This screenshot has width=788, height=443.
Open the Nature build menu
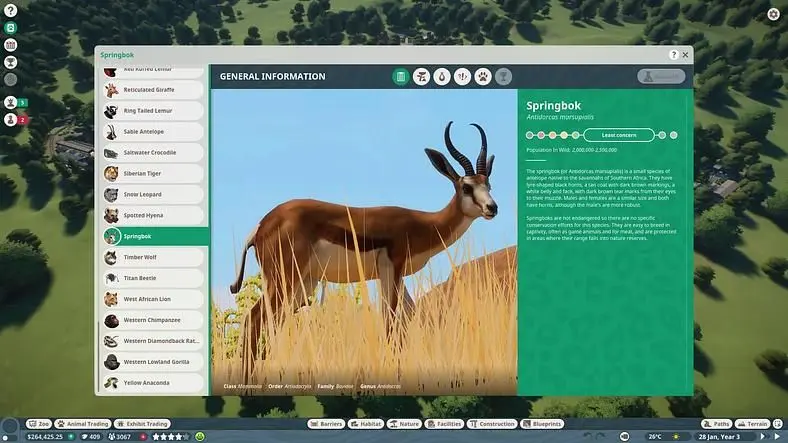coord(404,424)
